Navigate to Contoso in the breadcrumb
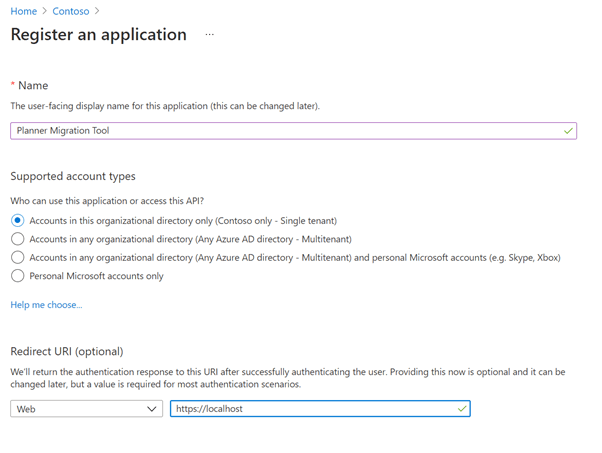Screen dimensions: 602x453 (72, 11)
